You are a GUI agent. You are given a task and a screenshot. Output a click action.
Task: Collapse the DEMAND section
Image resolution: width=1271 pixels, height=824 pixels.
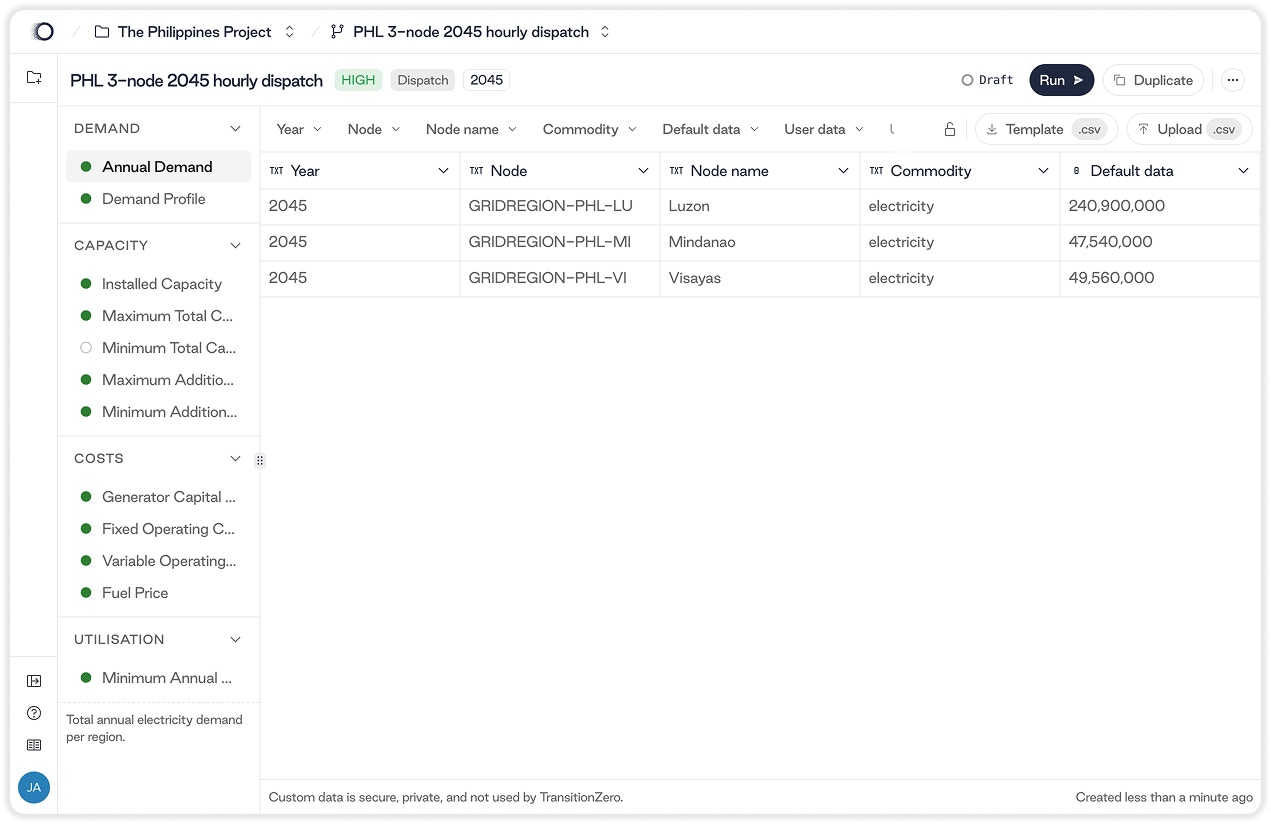click(236, 129)
